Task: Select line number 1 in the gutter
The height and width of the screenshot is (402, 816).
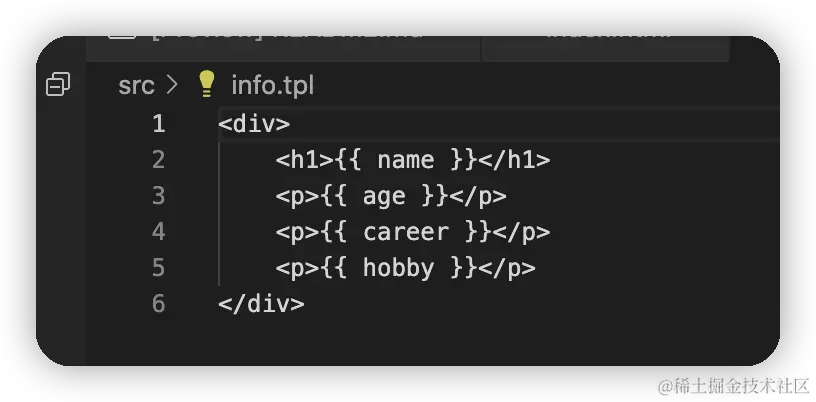Action: coord(158,124)
